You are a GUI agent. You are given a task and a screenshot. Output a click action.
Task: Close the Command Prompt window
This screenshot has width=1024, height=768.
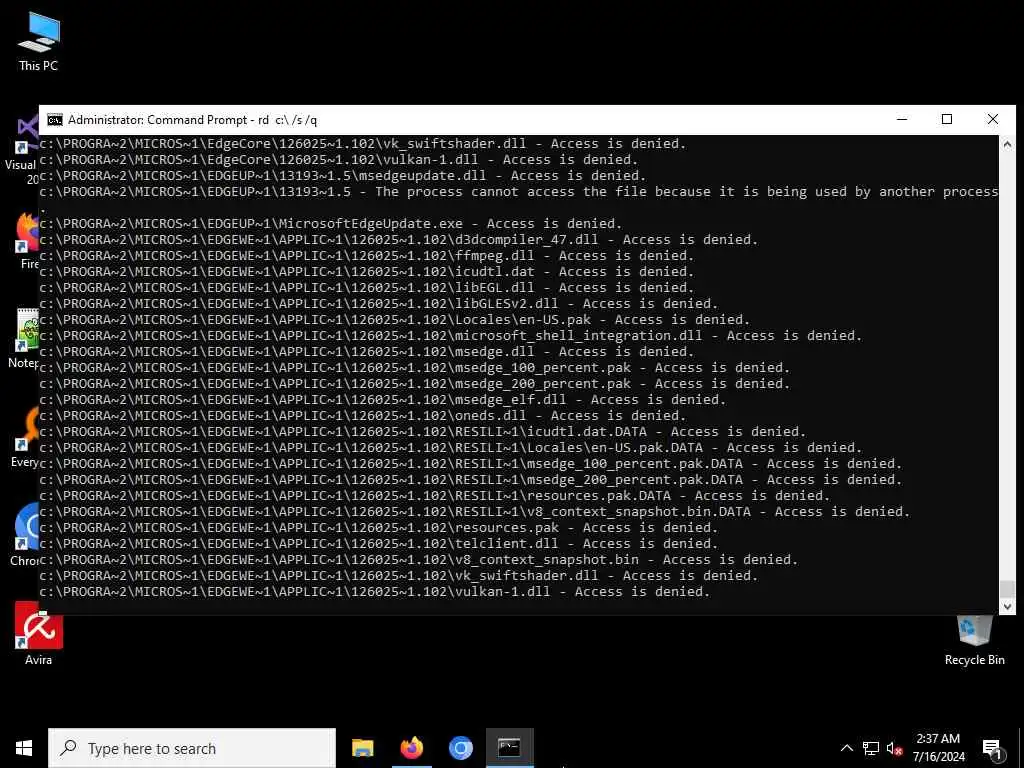993,120
